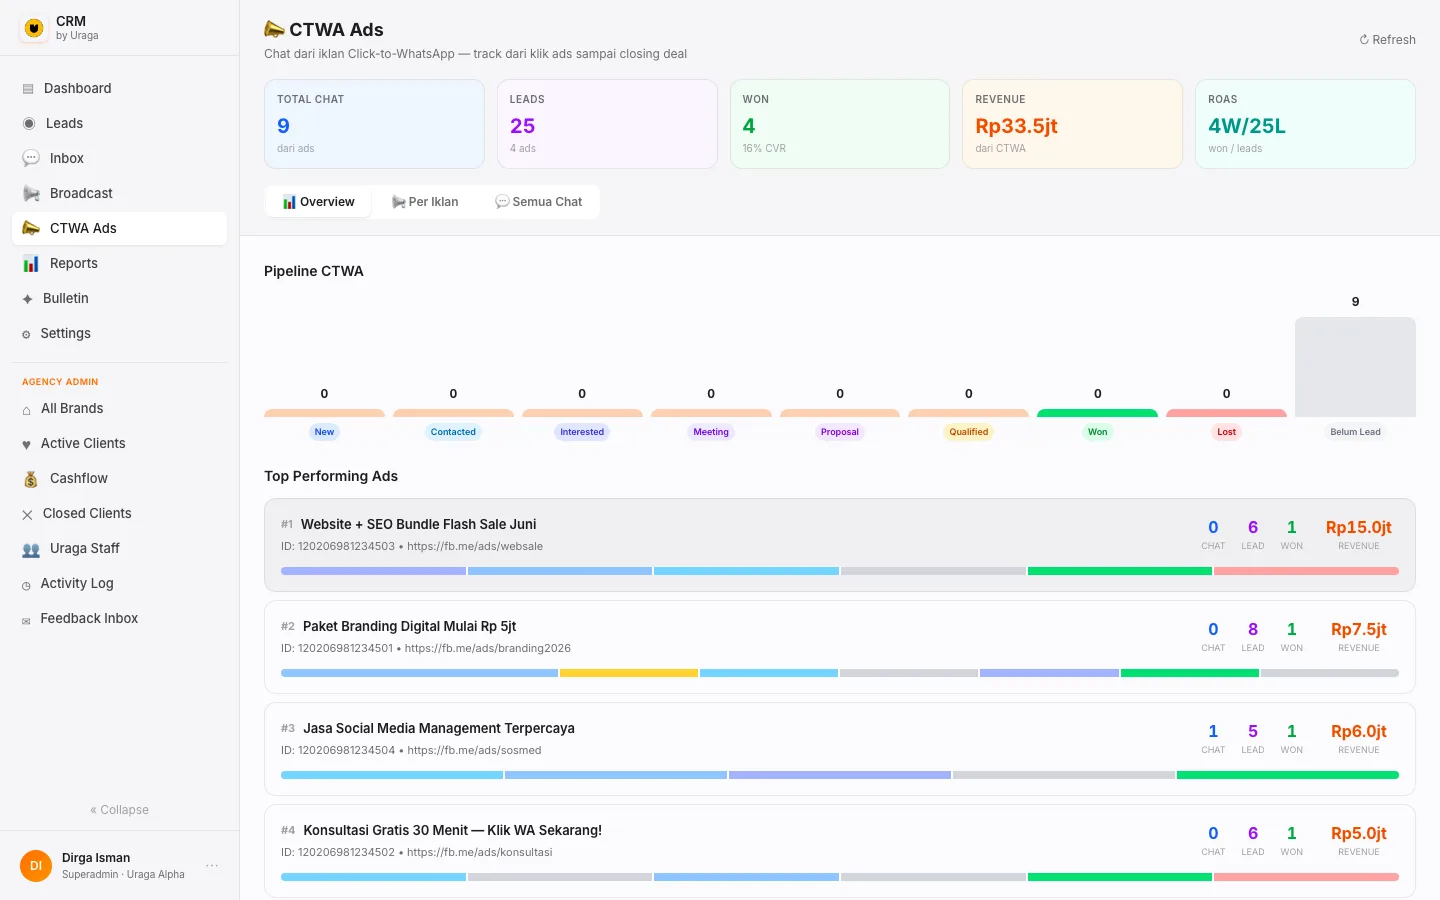Open the Paket Branding Digital ad
Image resolution: width=1440 pixels, height=900 pixels.
[840, 647]
